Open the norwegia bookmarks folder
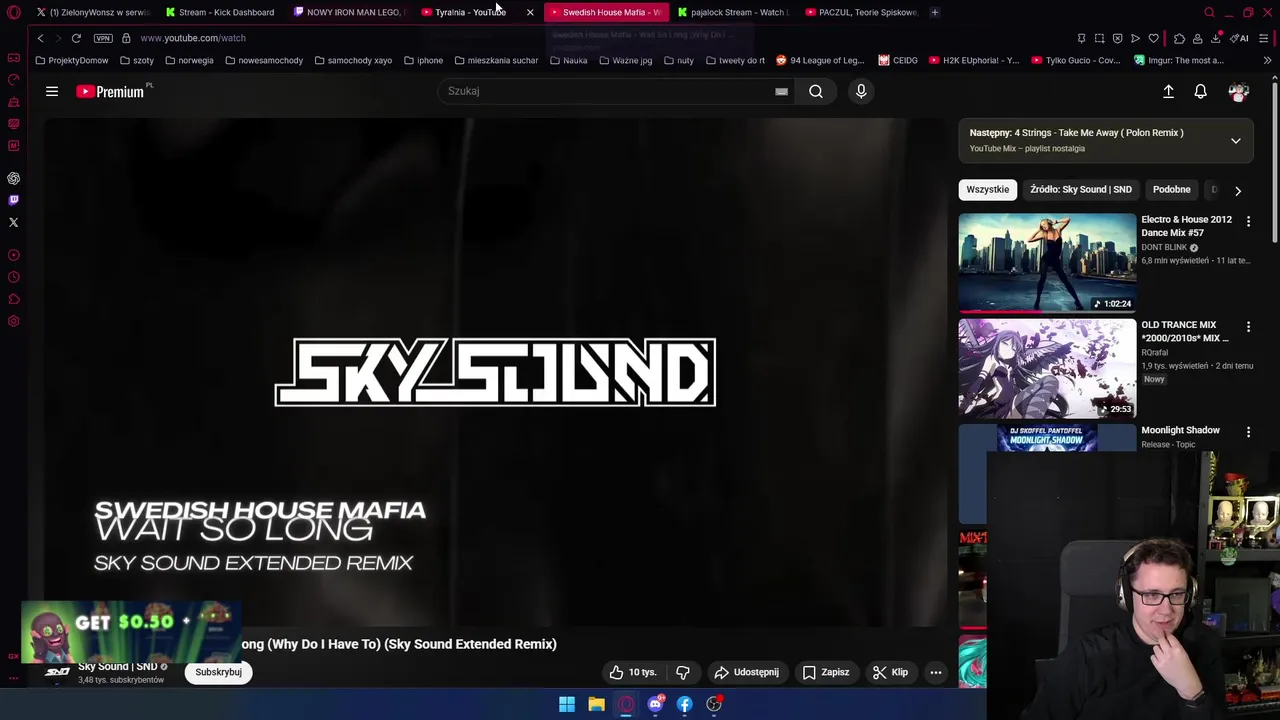 tap(189, 60)
